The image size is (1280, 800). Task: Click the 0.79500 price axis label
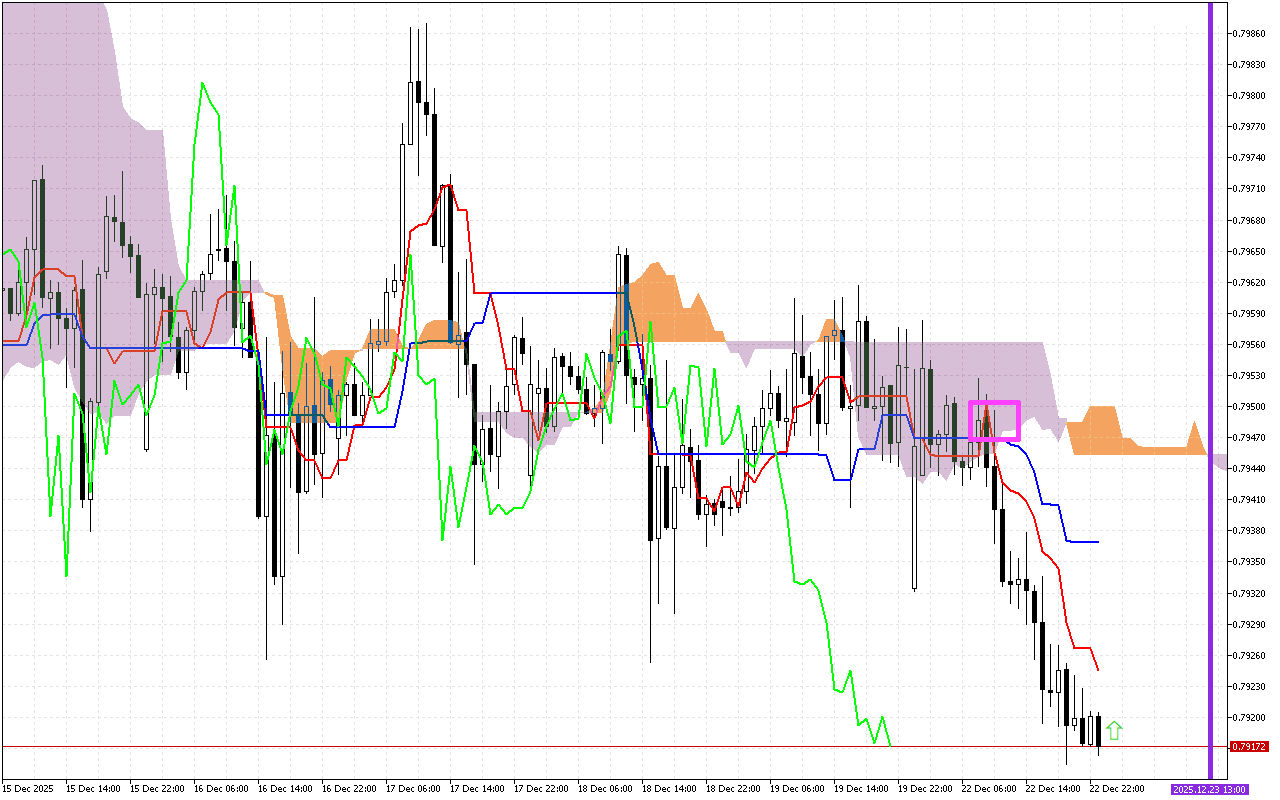click(x=1249, y=407)
